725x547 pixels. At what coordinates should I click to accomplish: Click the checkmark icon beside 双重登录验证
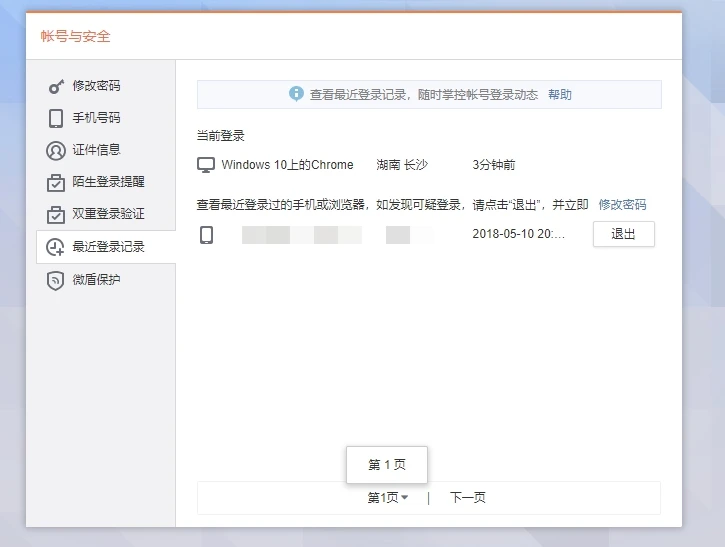tap(56, 215)
